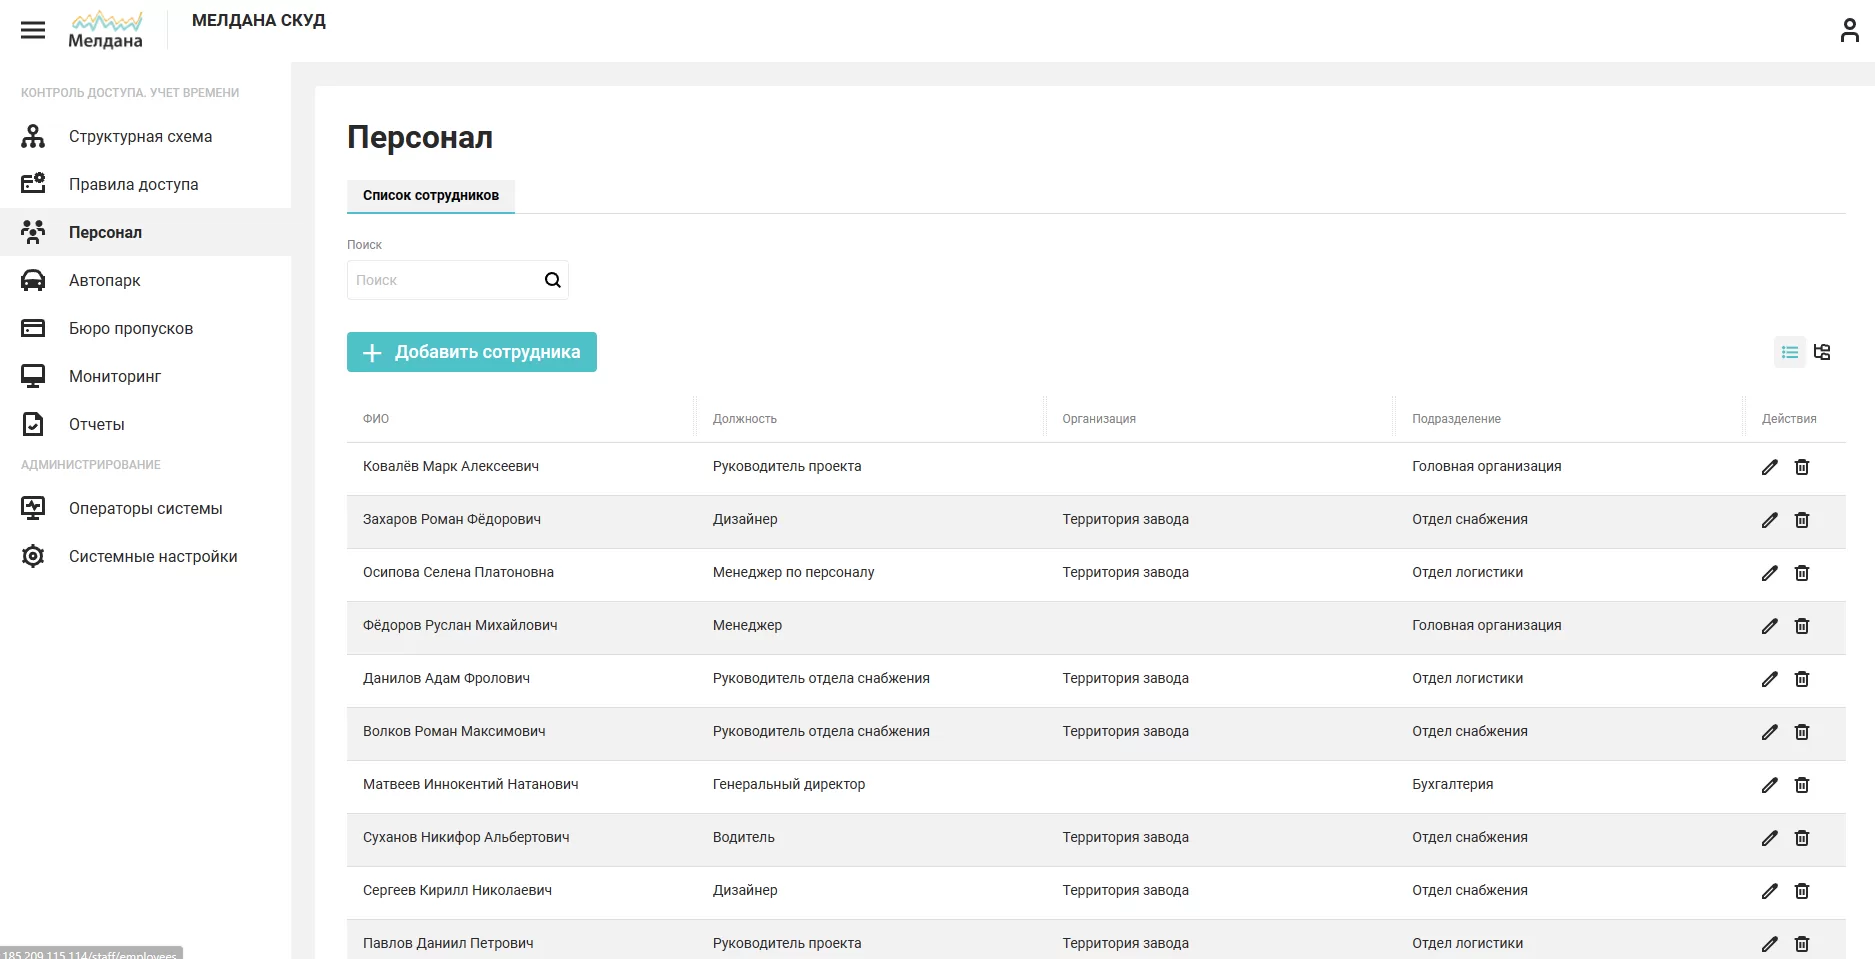The height and width of the screenshot is (959, 1875).
Task: Delete employee Матвеев Иннокентий Натанович
Action: pos(1802,785)
